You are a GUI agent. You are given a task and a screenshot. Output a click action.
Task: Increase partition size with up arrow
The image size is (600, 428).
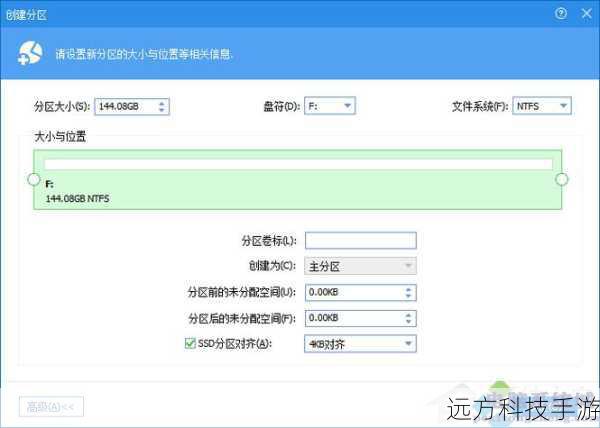pos(162,103)
